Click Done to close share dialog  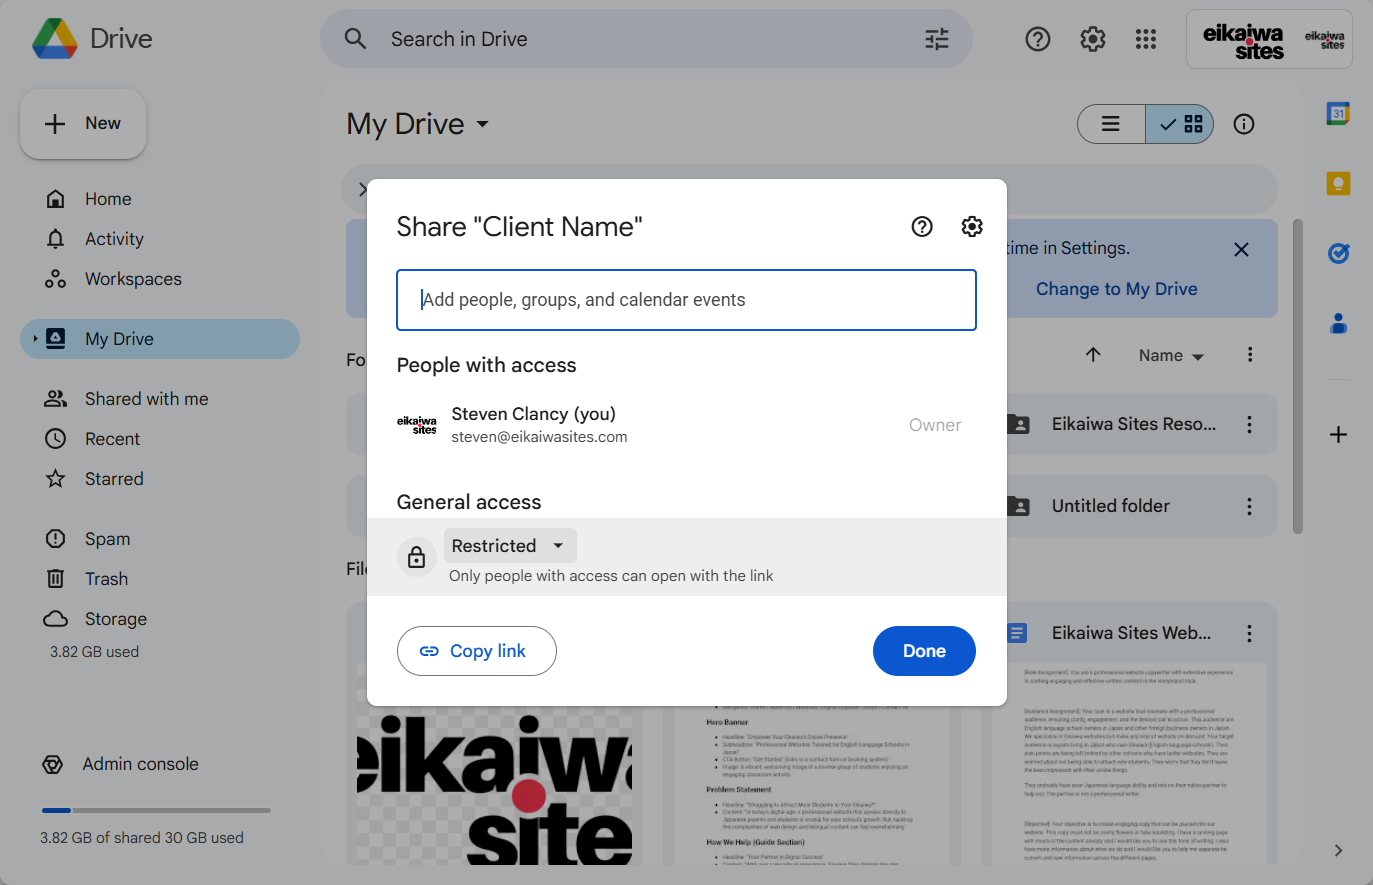point(924,651)
